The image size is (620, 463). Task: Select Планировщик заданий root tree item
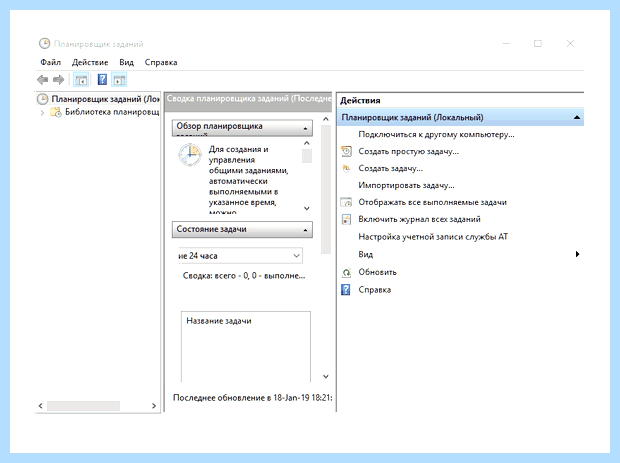pyautogui.click(x=105, y=99)
